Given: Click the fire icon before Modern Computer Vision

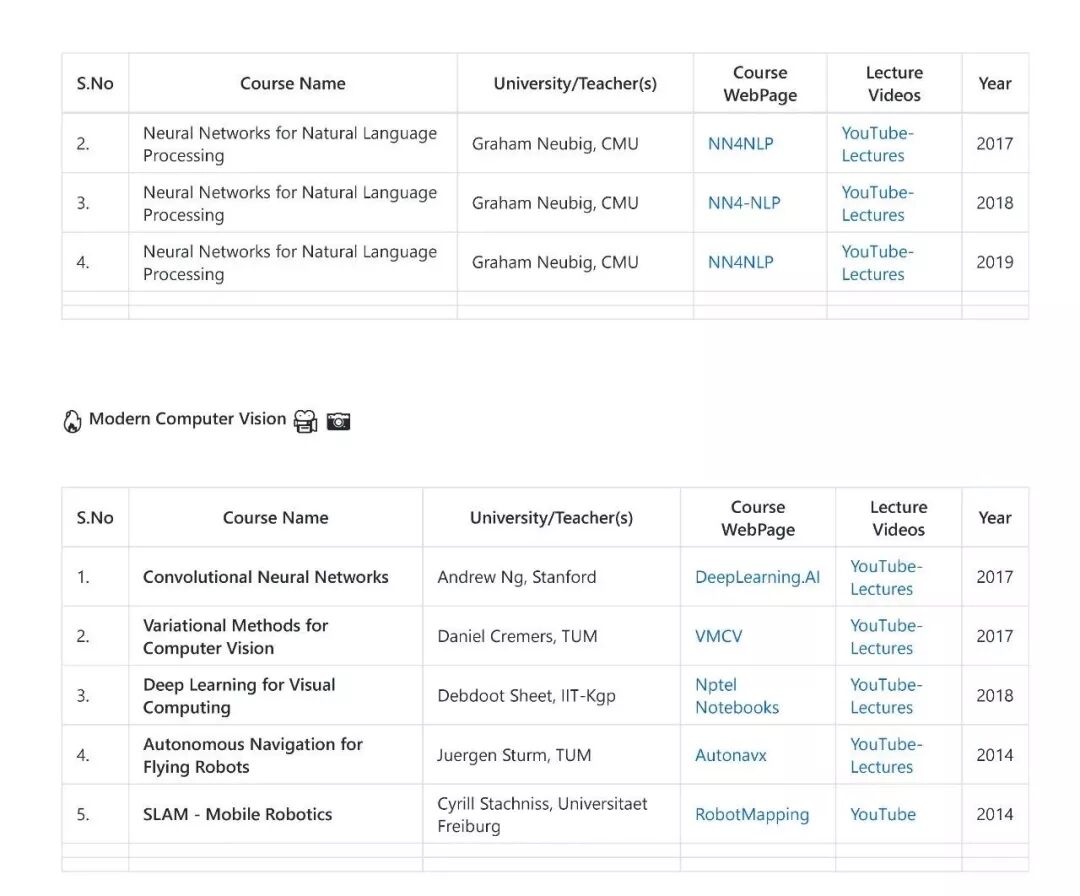Looking at the screenshot, I should 72,421.
